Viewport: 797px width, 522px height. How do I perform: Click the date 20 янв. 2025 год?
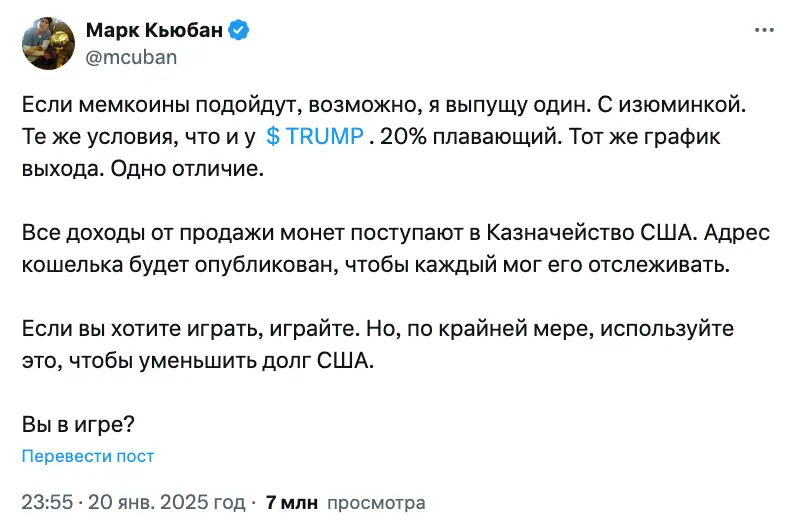click(166, 502)
